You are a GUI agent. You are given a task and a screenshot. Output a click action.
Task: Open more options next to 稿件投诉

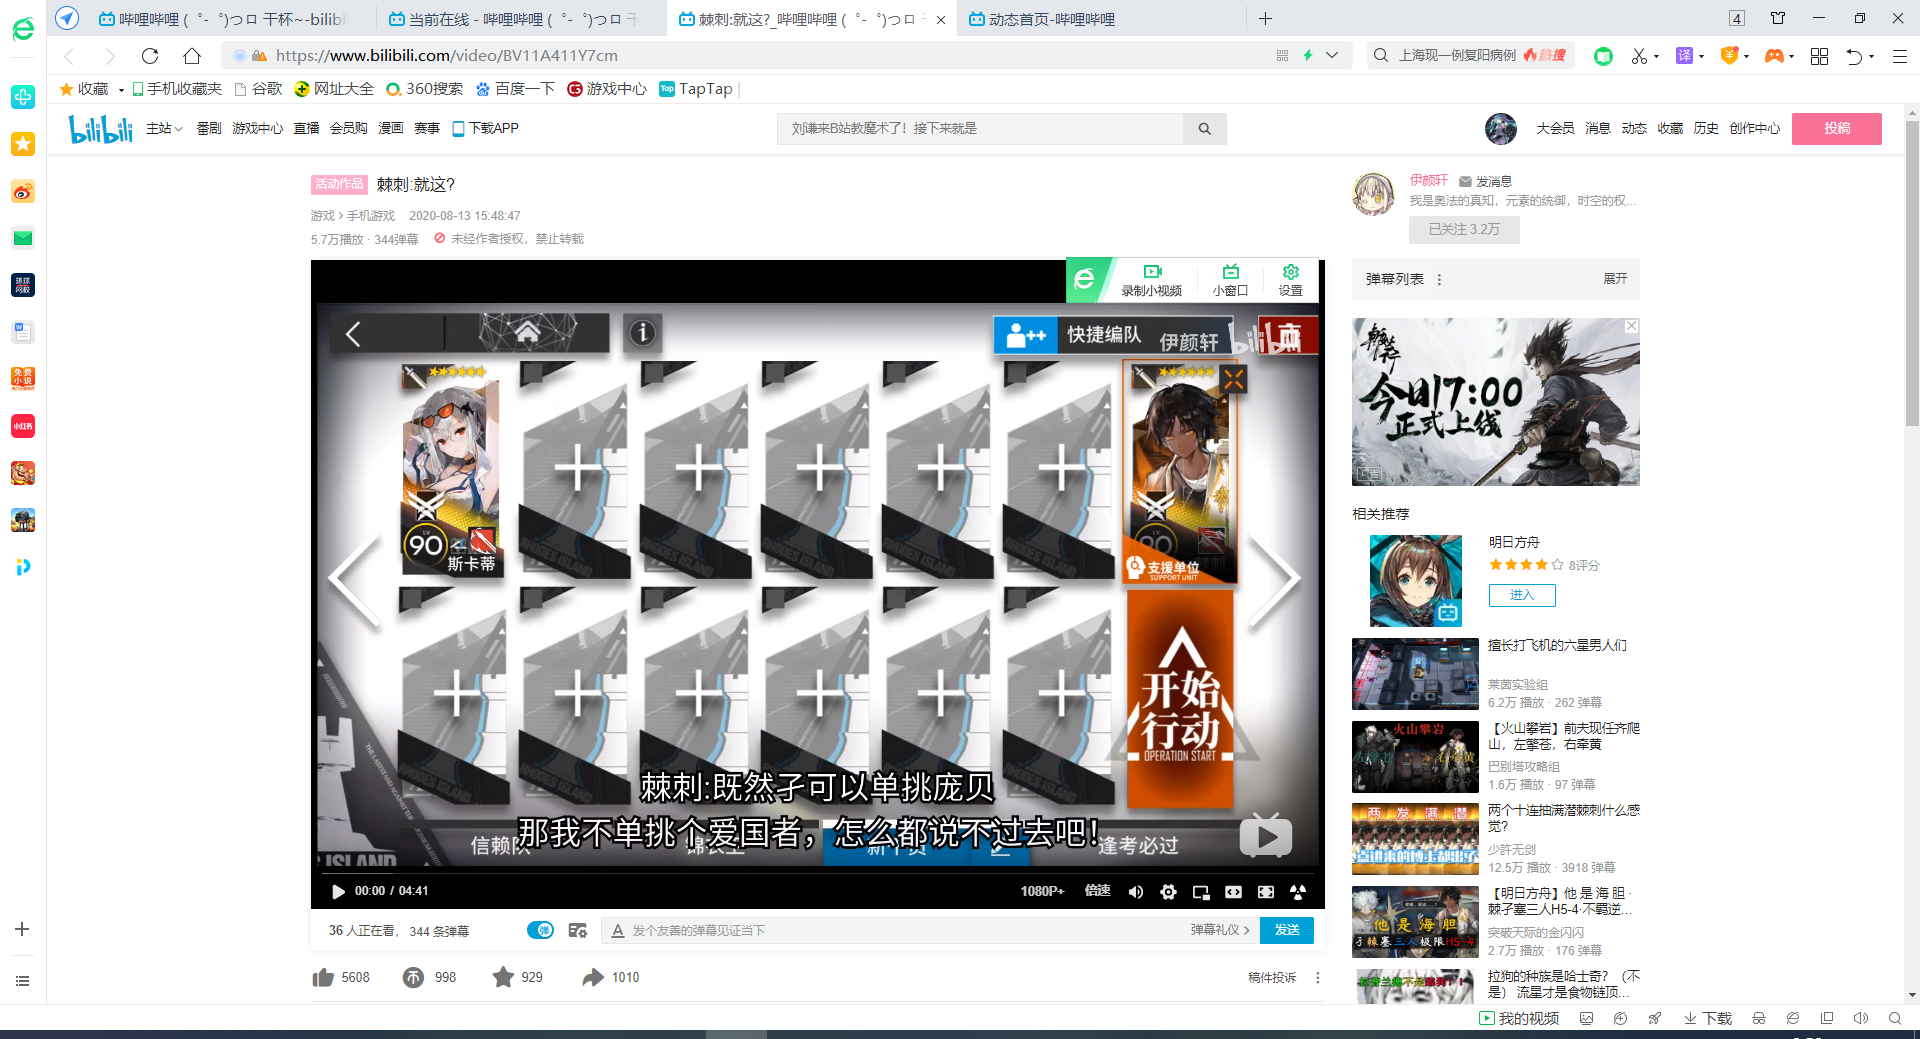coord(1317,978)
